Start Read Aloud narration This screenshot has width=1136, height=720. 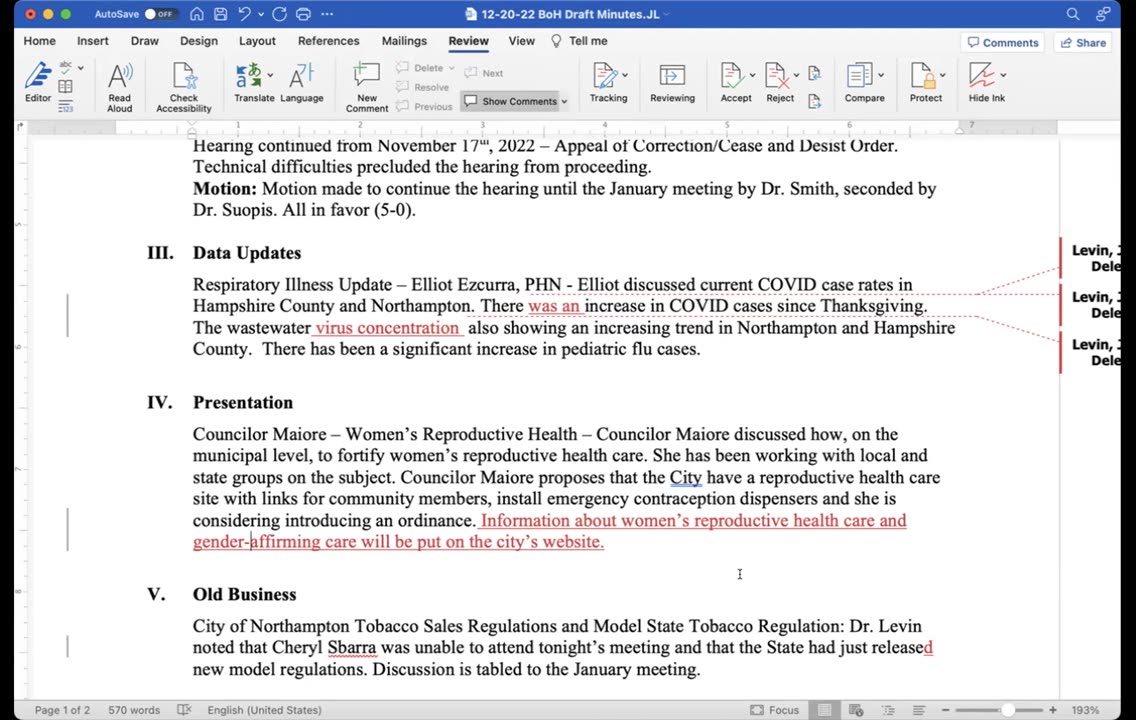click(x=120, y=87)
